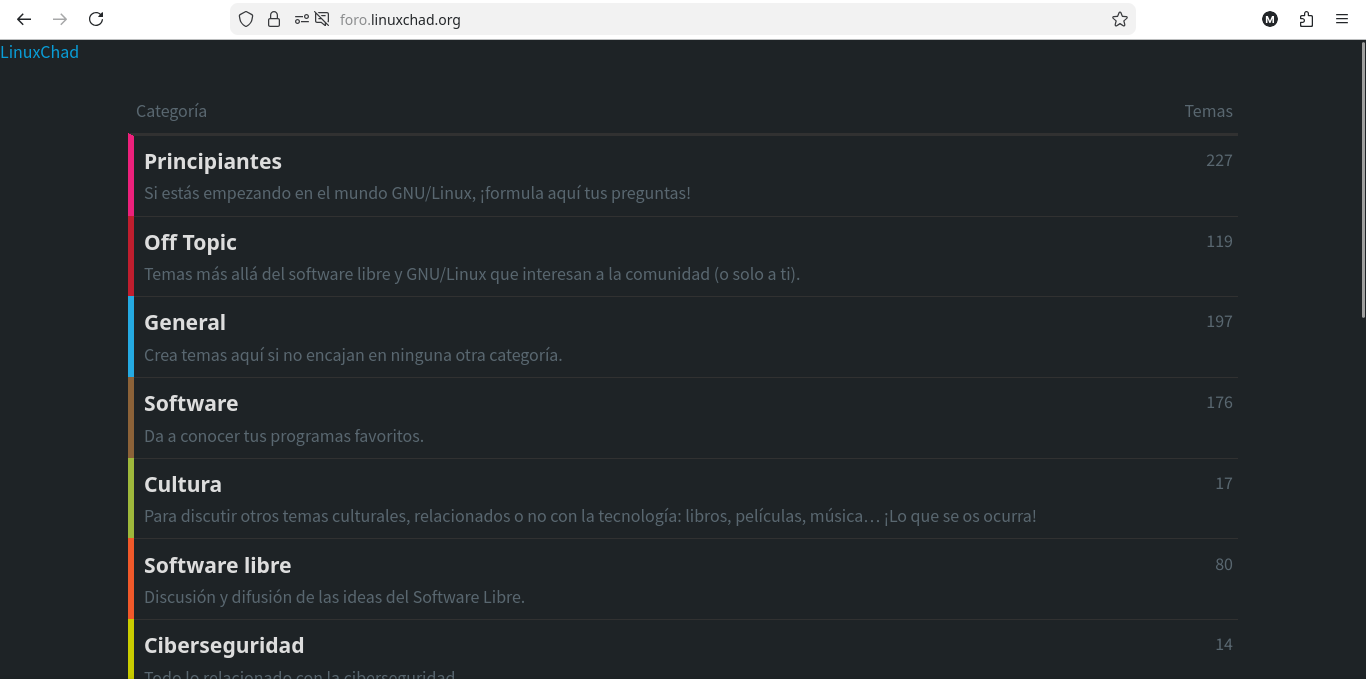Open the site permissions icon
This screenshot has width=1366, height=679.
point(301,19)
